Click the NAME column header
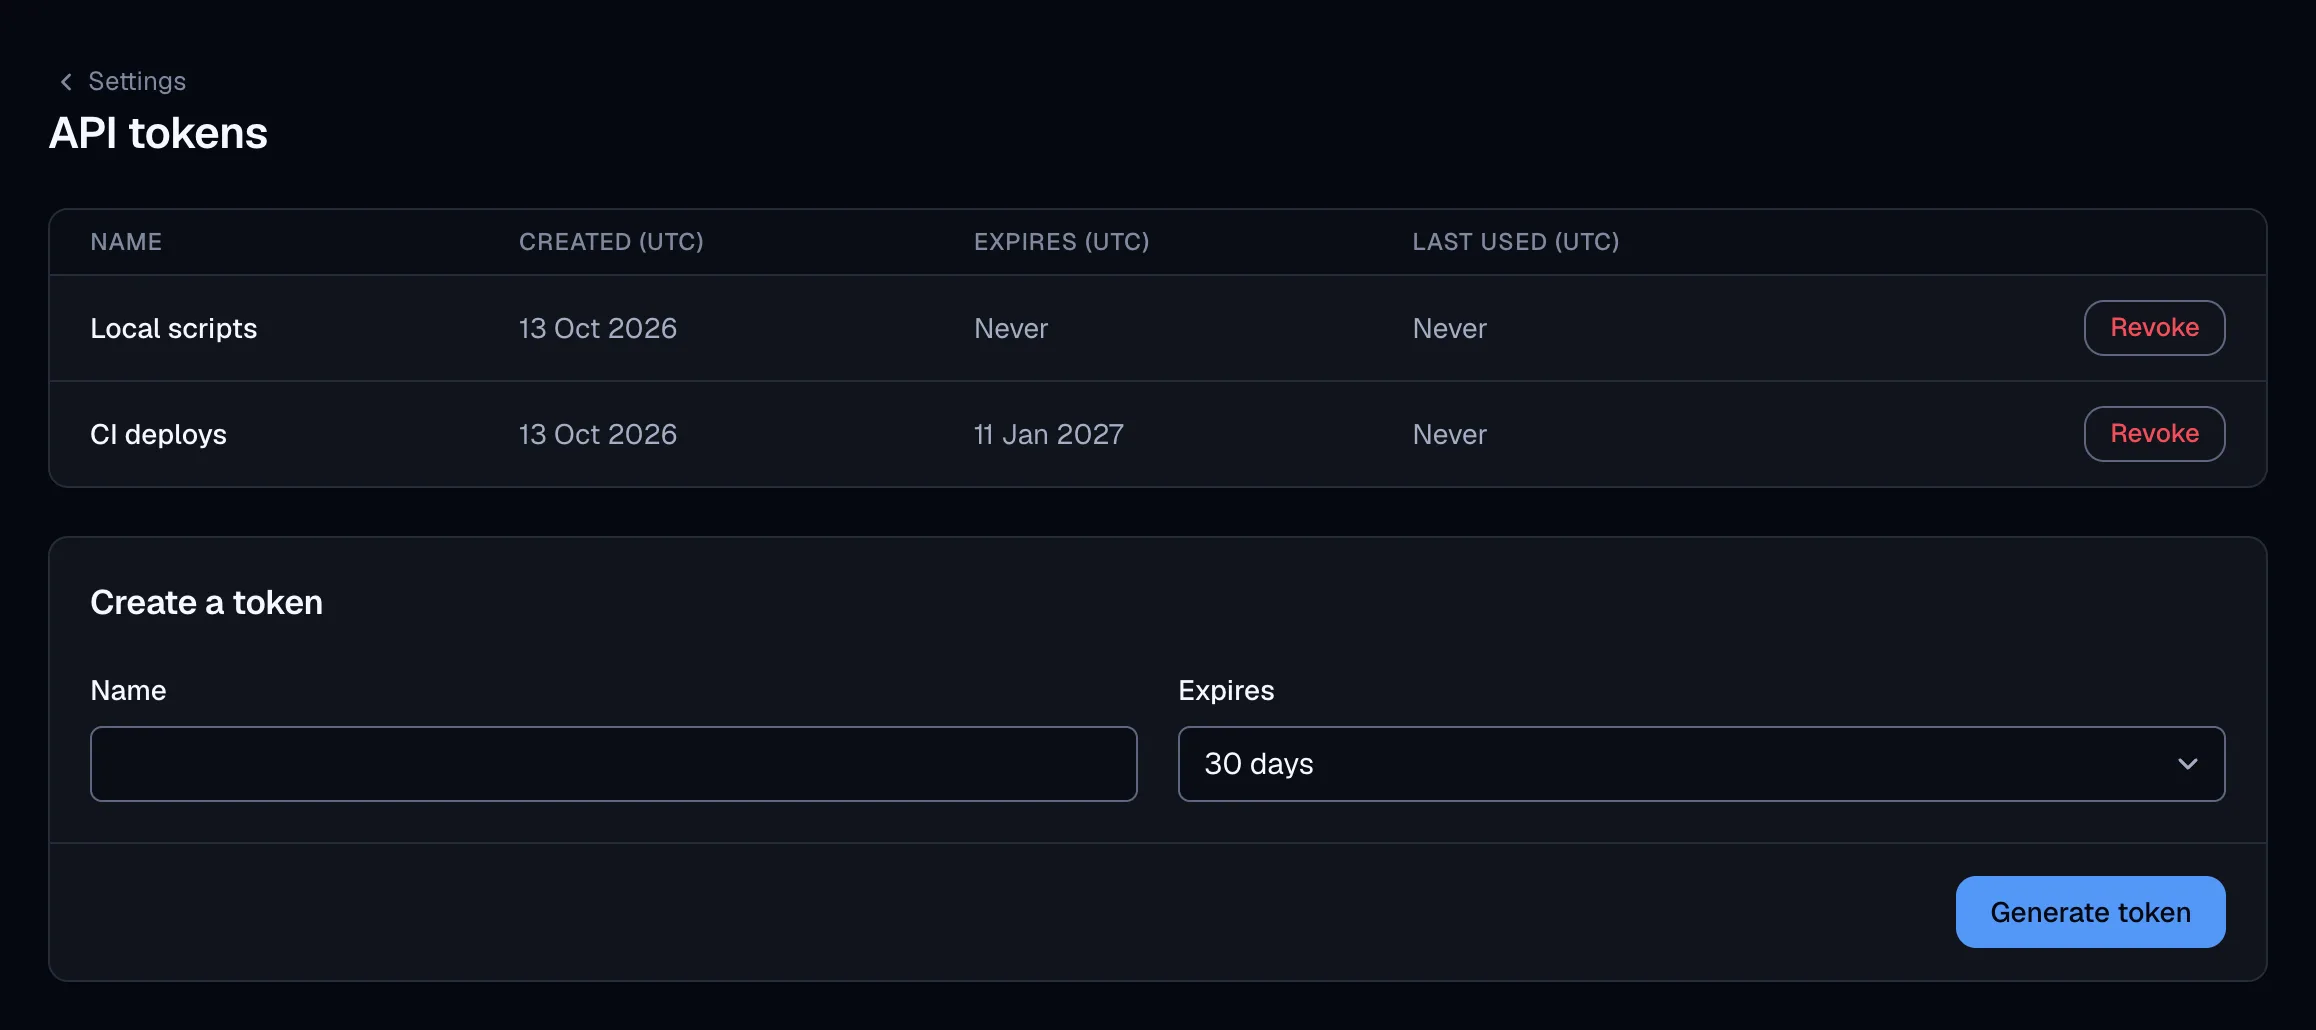This screenshot has width=2316, height=1030. 126,242
